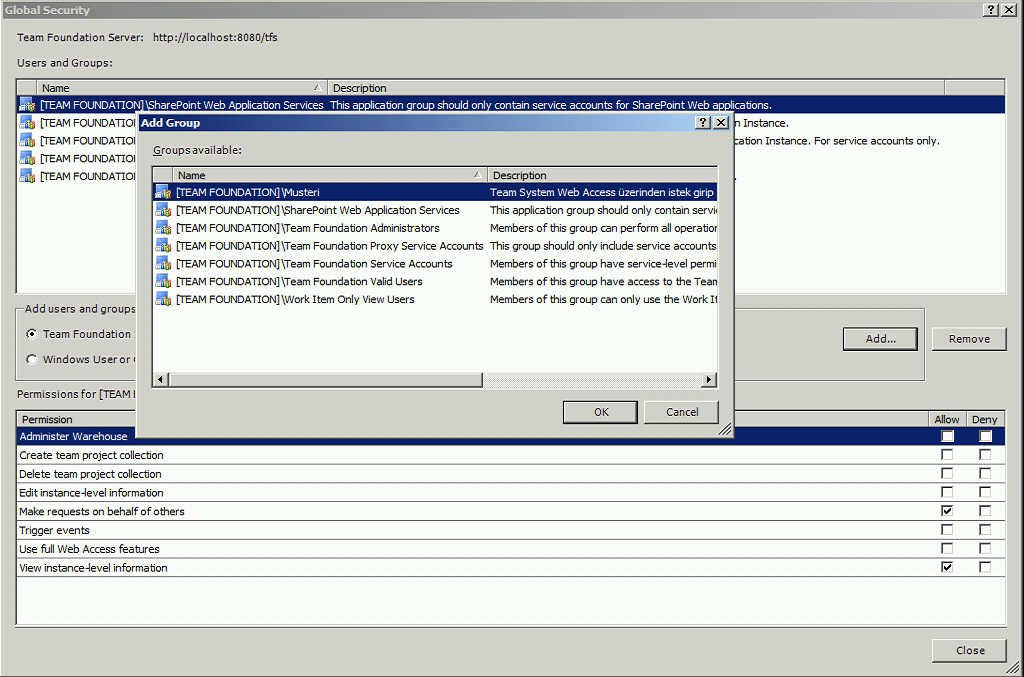Check Deny for Delete team project collection
This screenshot has width=1024, height=677.
[985, 473]
